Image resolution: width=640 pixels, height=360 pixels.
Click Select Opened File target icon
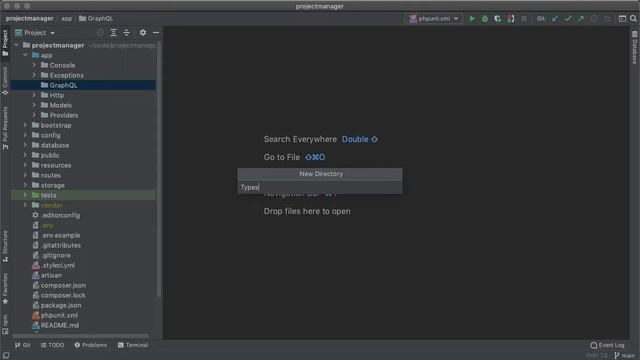[x=100, y=33]
